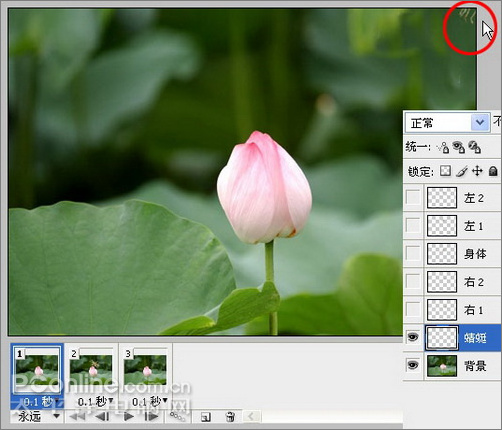Select next animation frame button
This screenshot has width=502, height=430.
[x=151, y=416]
